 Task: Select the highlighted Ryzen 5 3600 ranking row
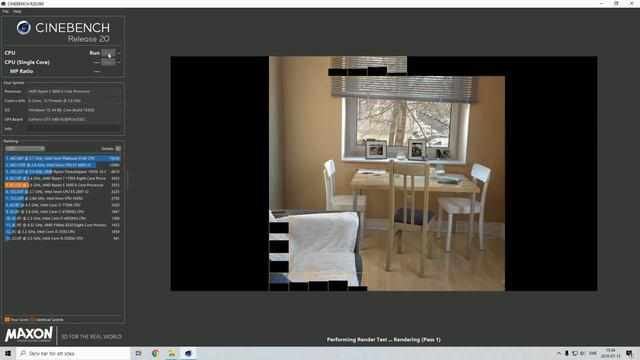(62, 185)
